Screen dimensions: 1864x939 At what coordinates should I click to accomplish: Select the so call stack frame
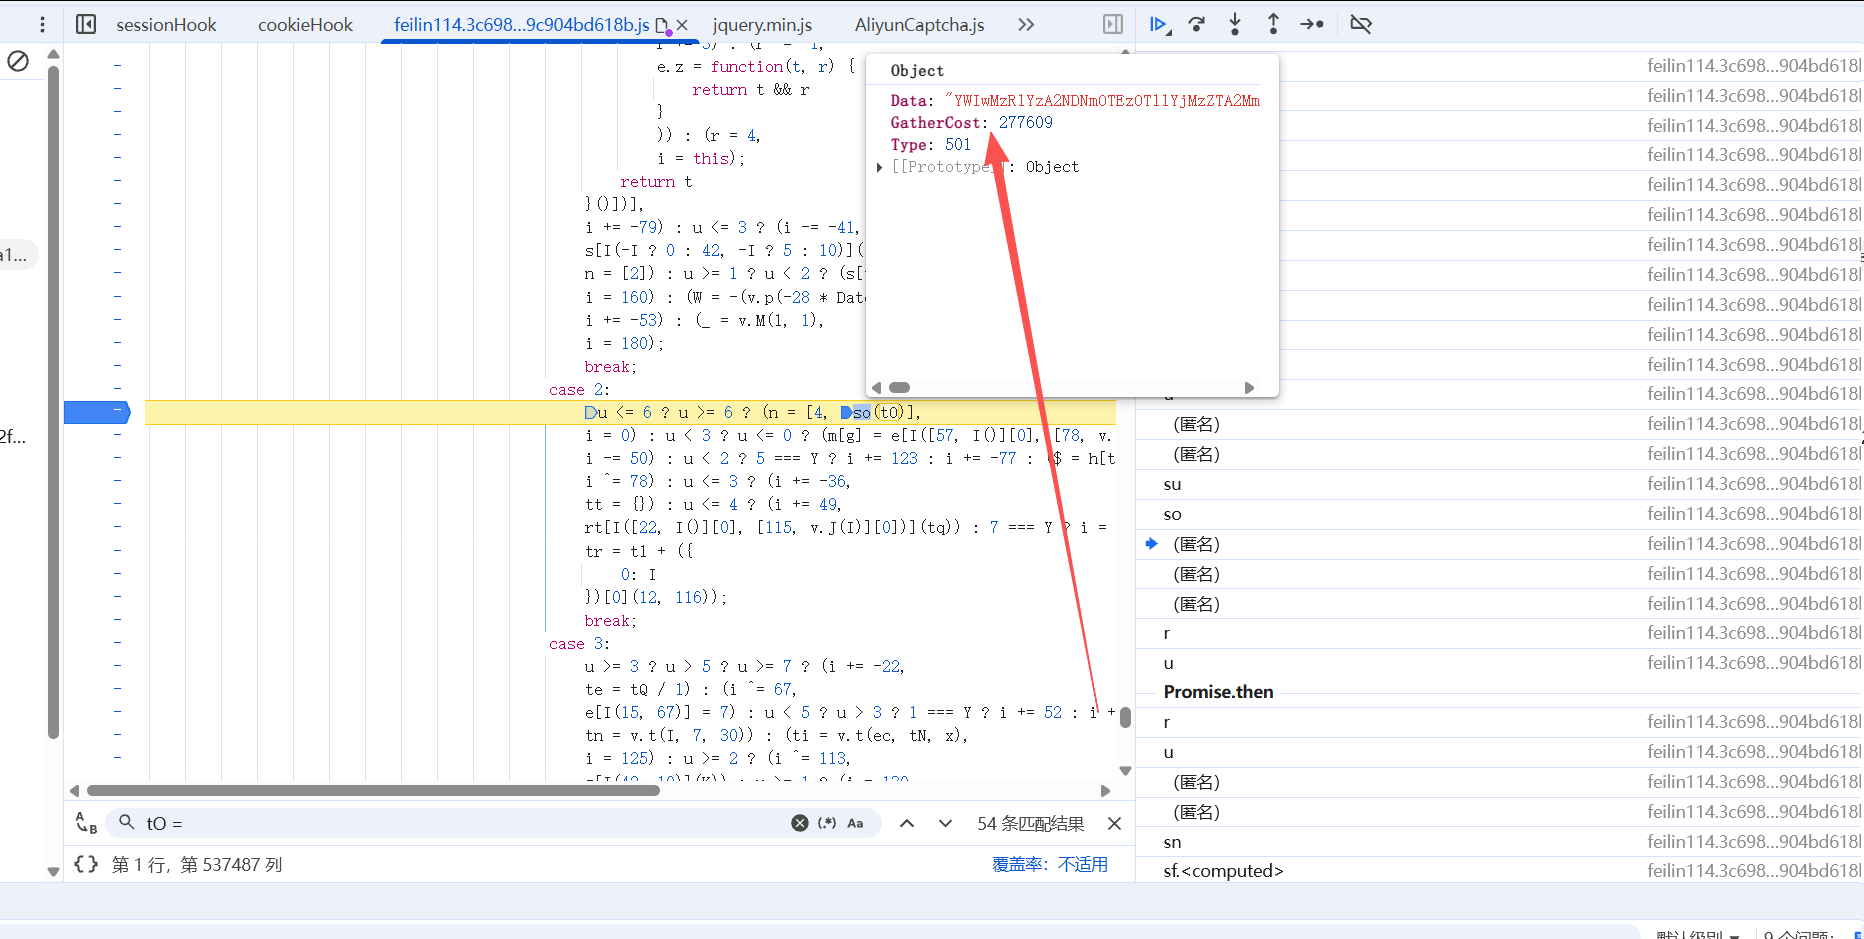[x=1172, y=514]
